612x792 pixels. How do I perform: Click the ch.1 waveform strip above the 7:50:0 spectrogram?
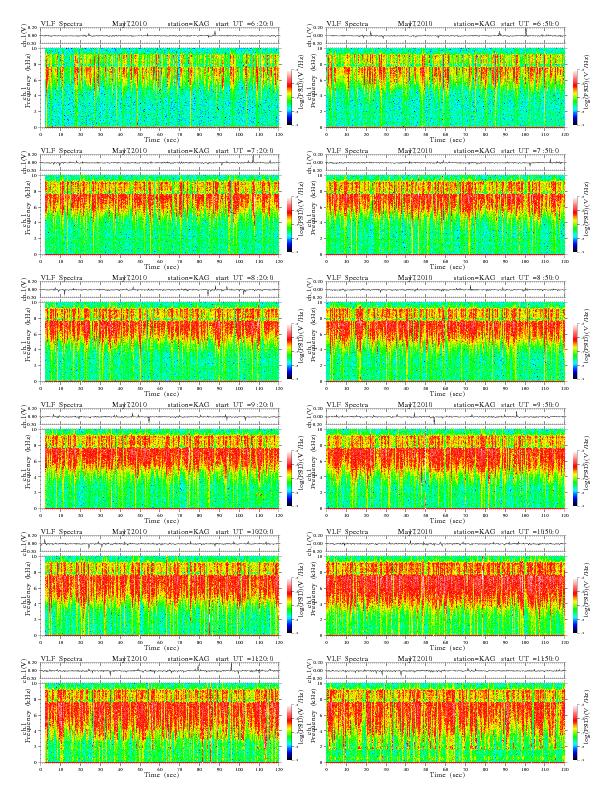445,163
